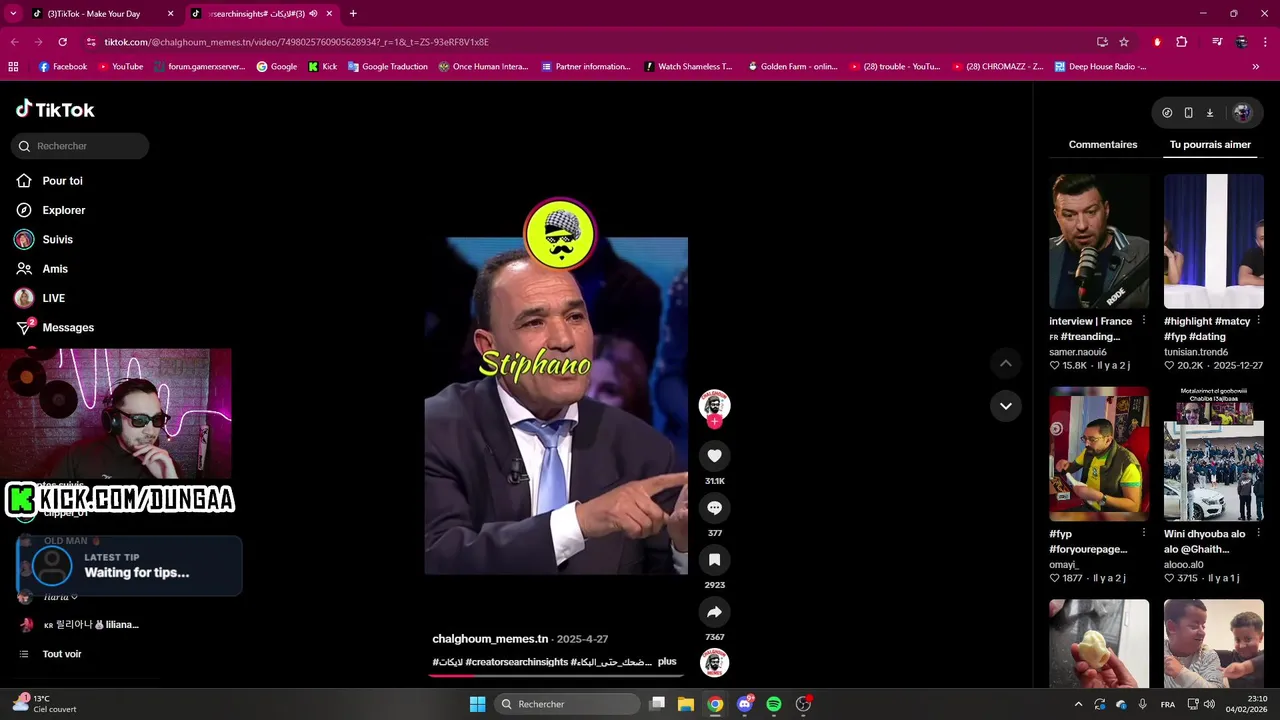Click the red hand ad-blocker extension icon

tap(1157, 42)
